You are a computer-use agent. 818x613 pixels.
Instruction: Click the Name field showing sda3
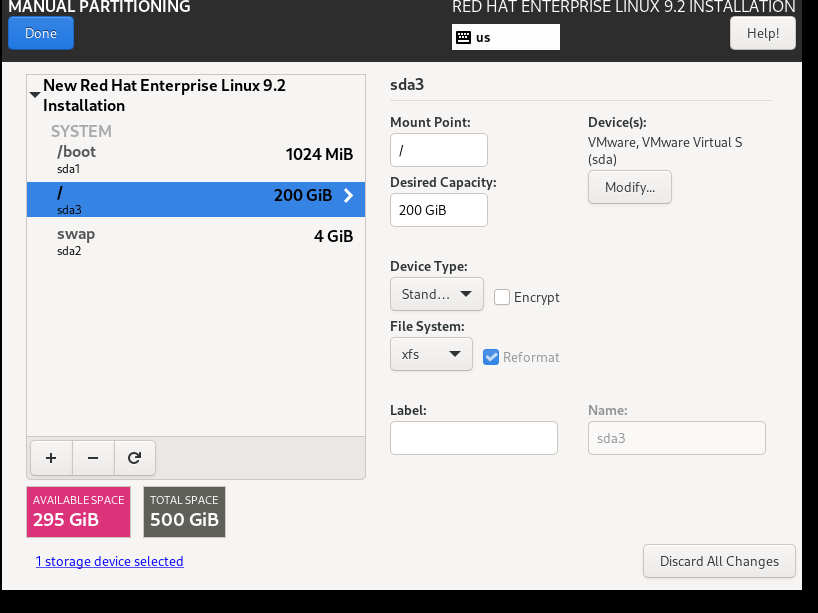tap(677, 438)
